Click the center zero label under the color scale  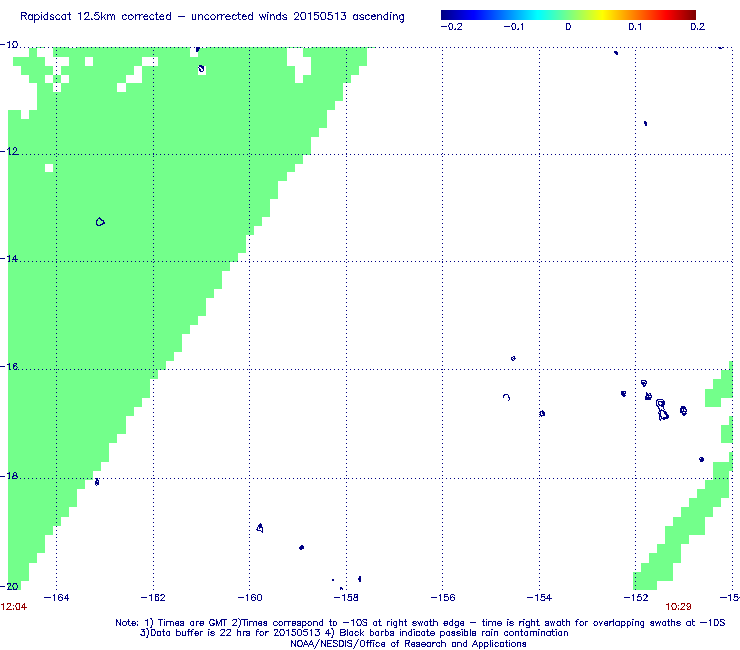point(568,27)
